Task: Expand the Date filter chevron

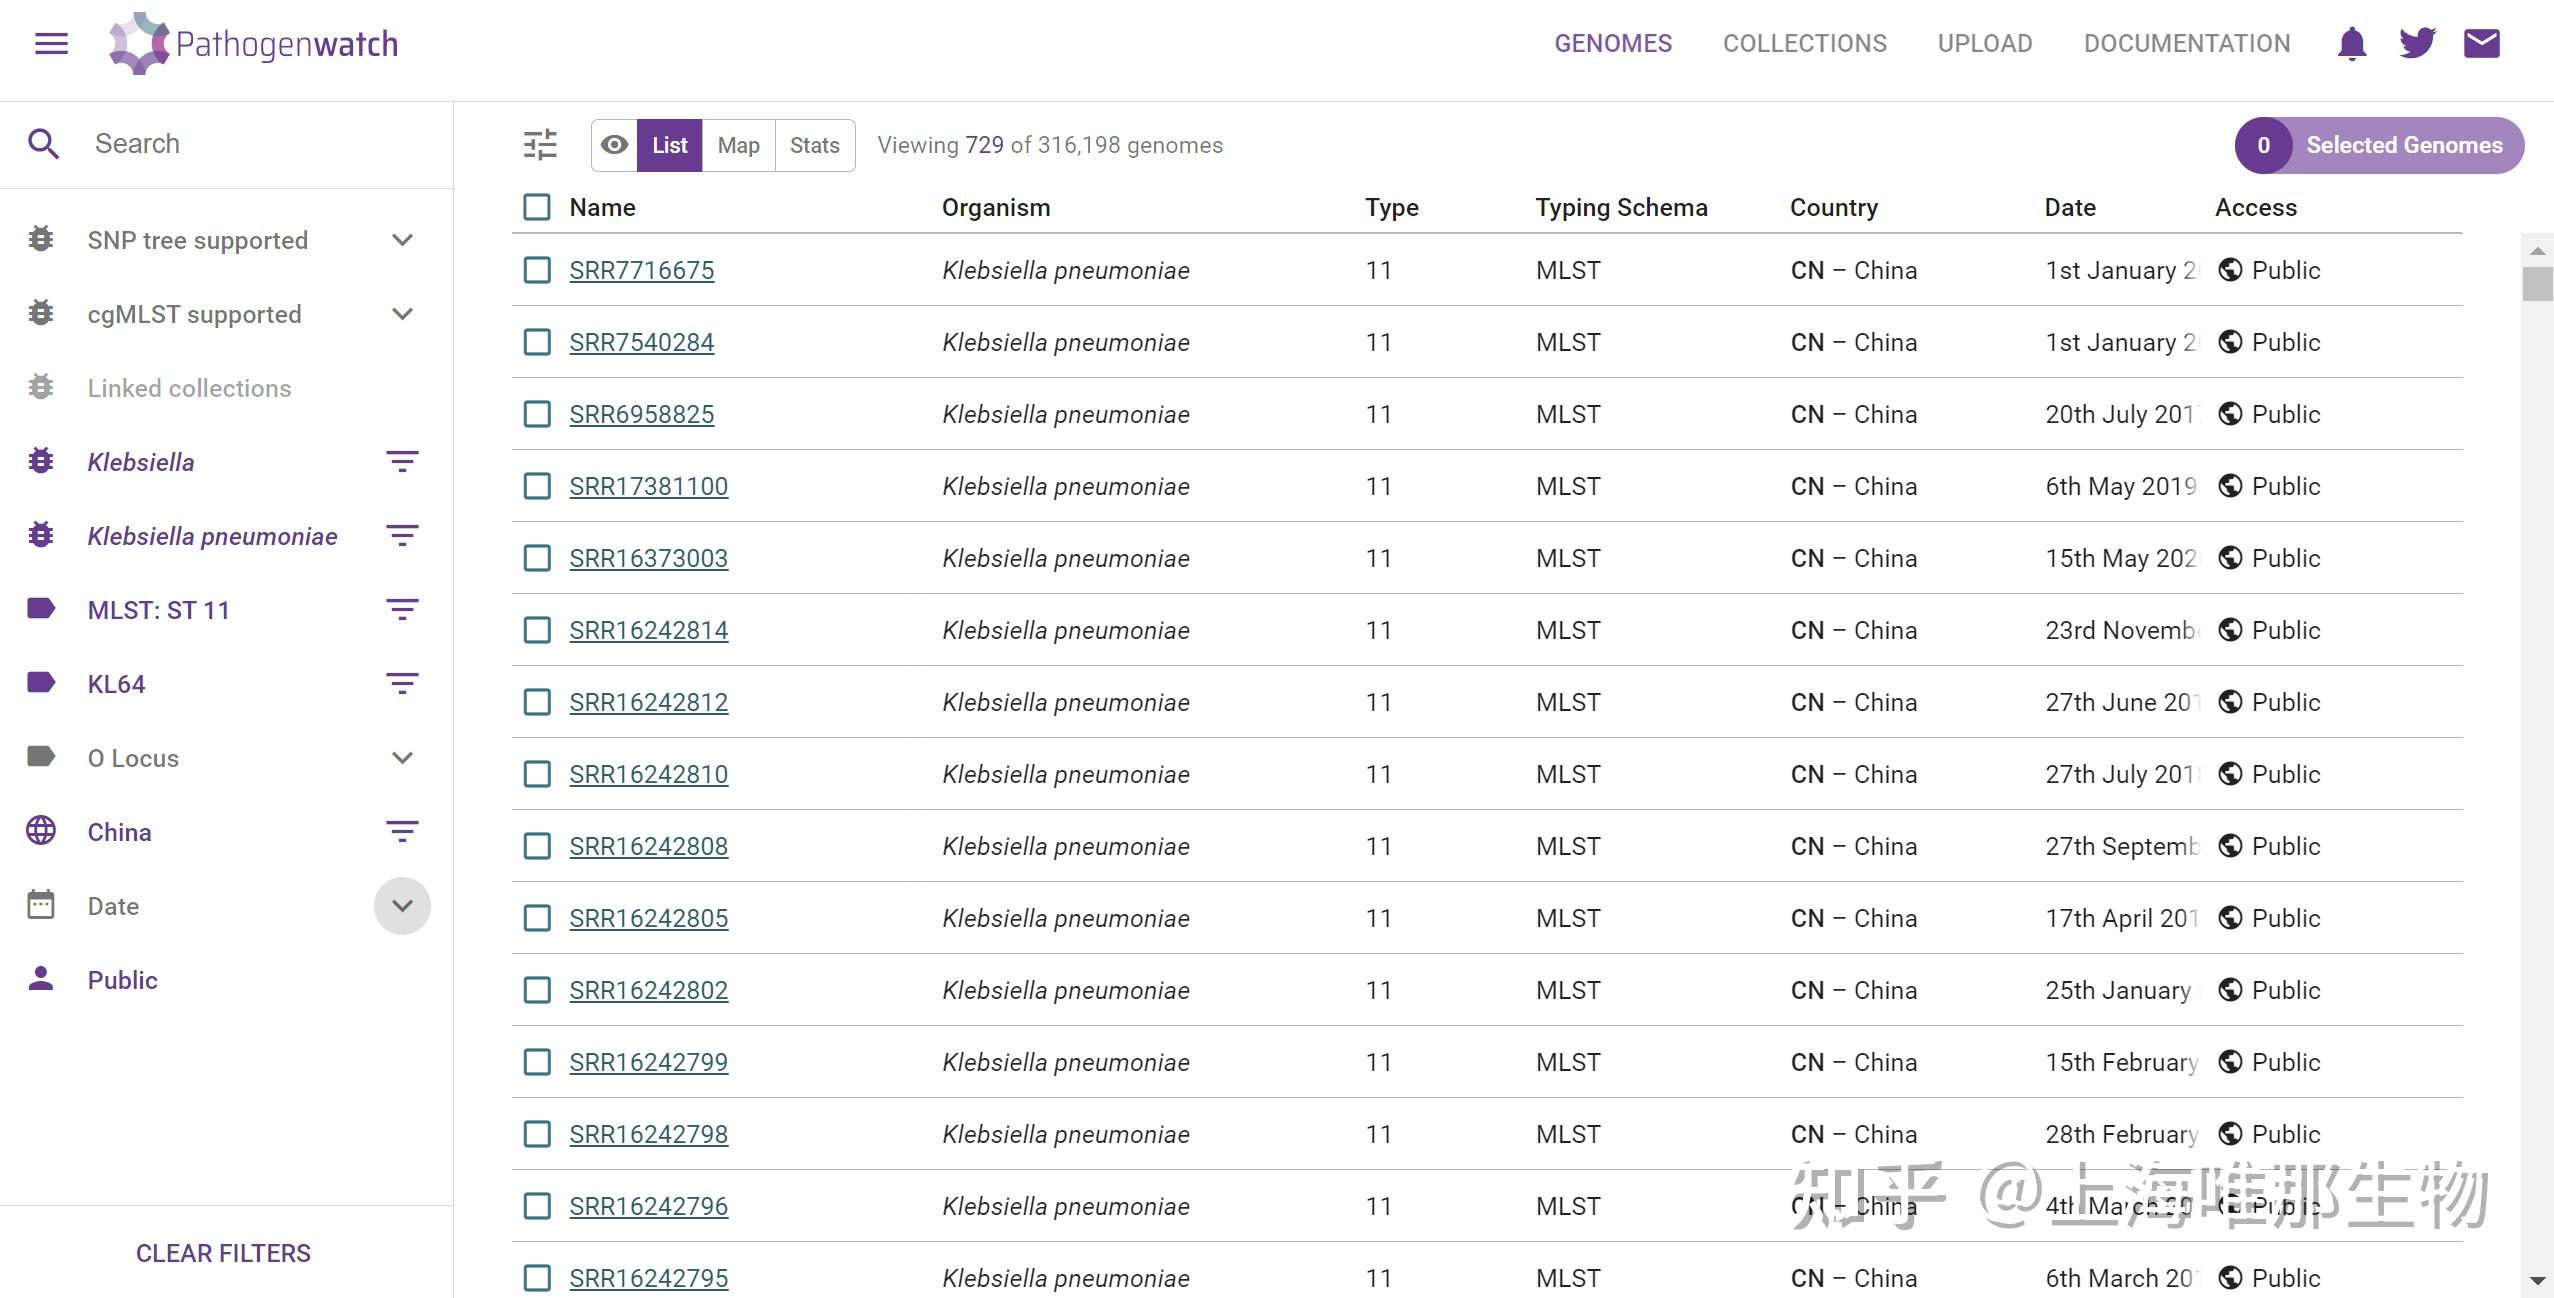Action: tap(402, 906)
